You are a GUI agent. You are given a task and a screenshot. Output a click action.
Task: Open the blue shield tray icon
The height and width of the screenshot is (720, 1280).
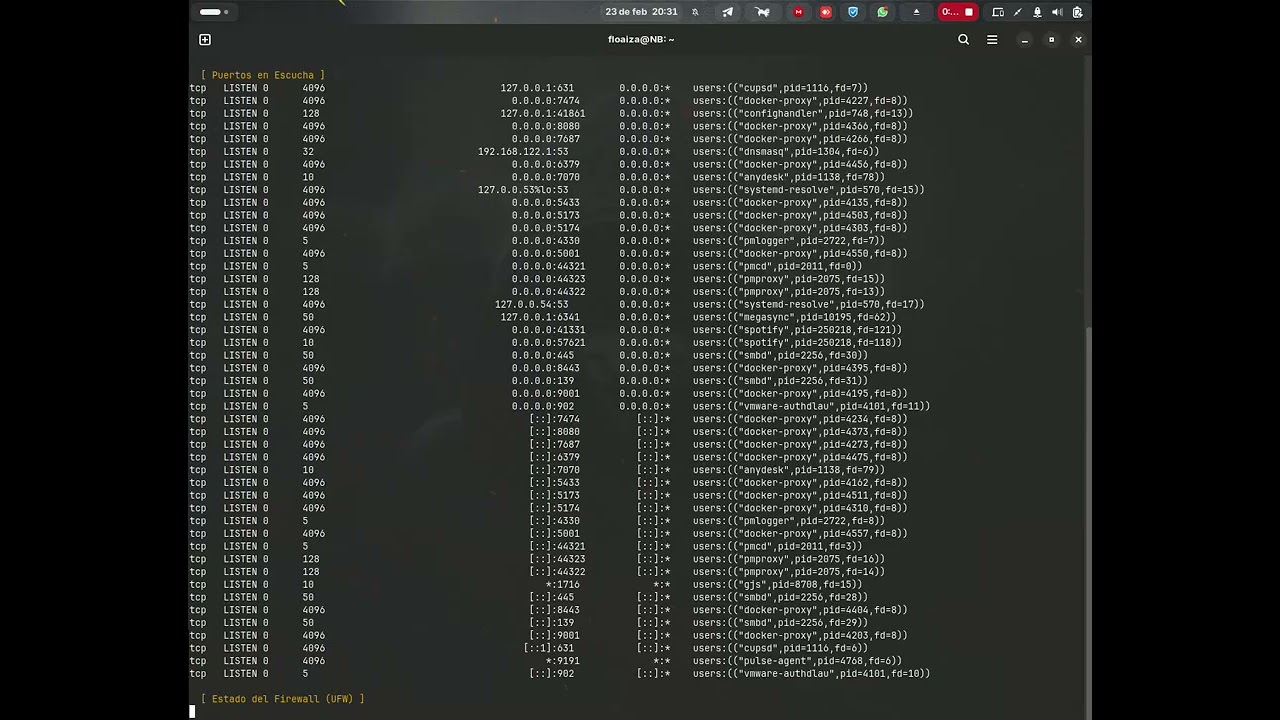tap(853, 12)
